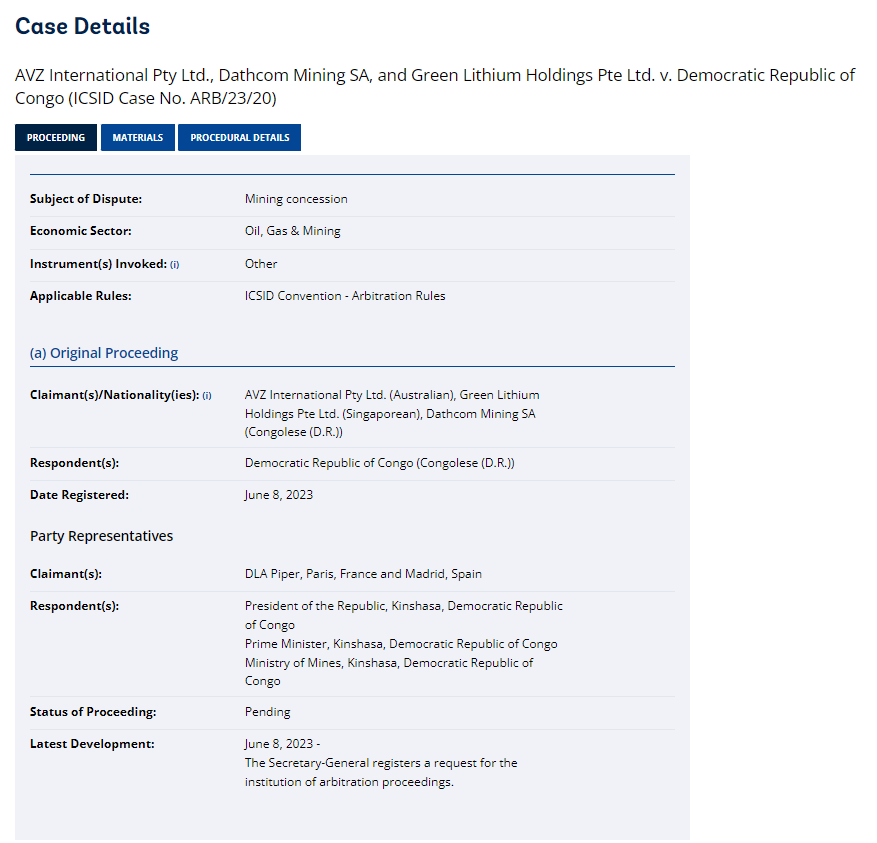
Task: Click President of the Republic, Kinshasa line
Action: tap(404, 615)
